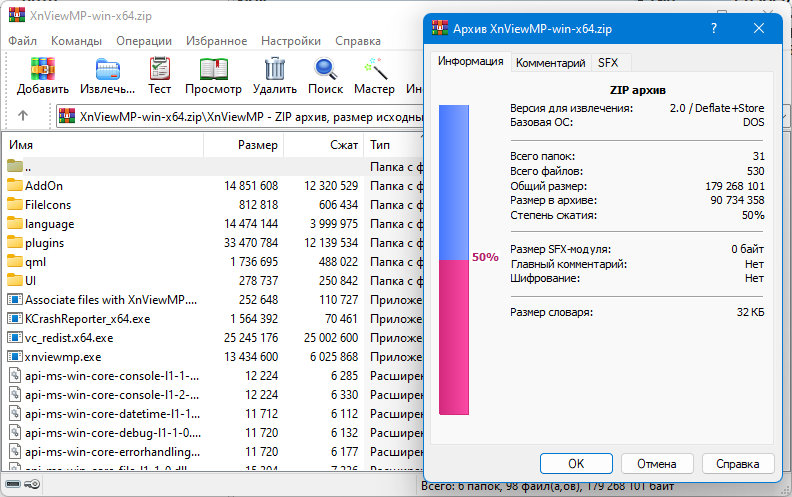The width and height of the screenshot is (792, 497).
Task: Click the Отмена button
Action: pyautogui.click(x=657, y=464)
